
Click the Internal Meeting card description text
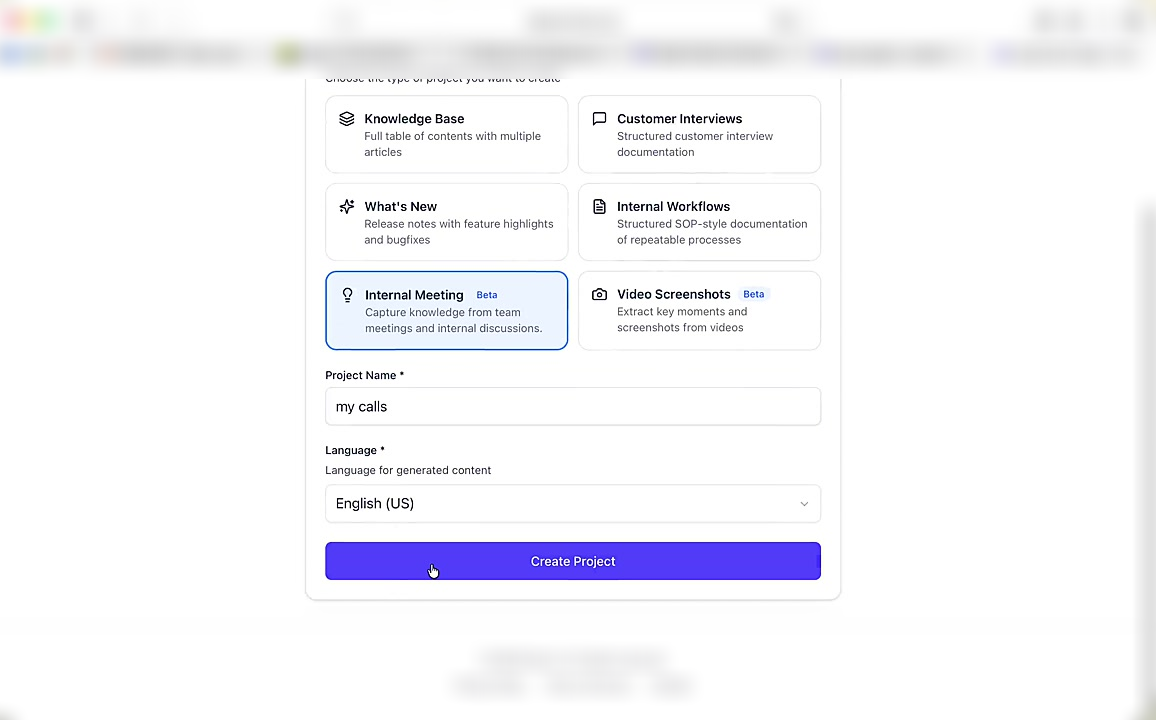pos(453,320)
